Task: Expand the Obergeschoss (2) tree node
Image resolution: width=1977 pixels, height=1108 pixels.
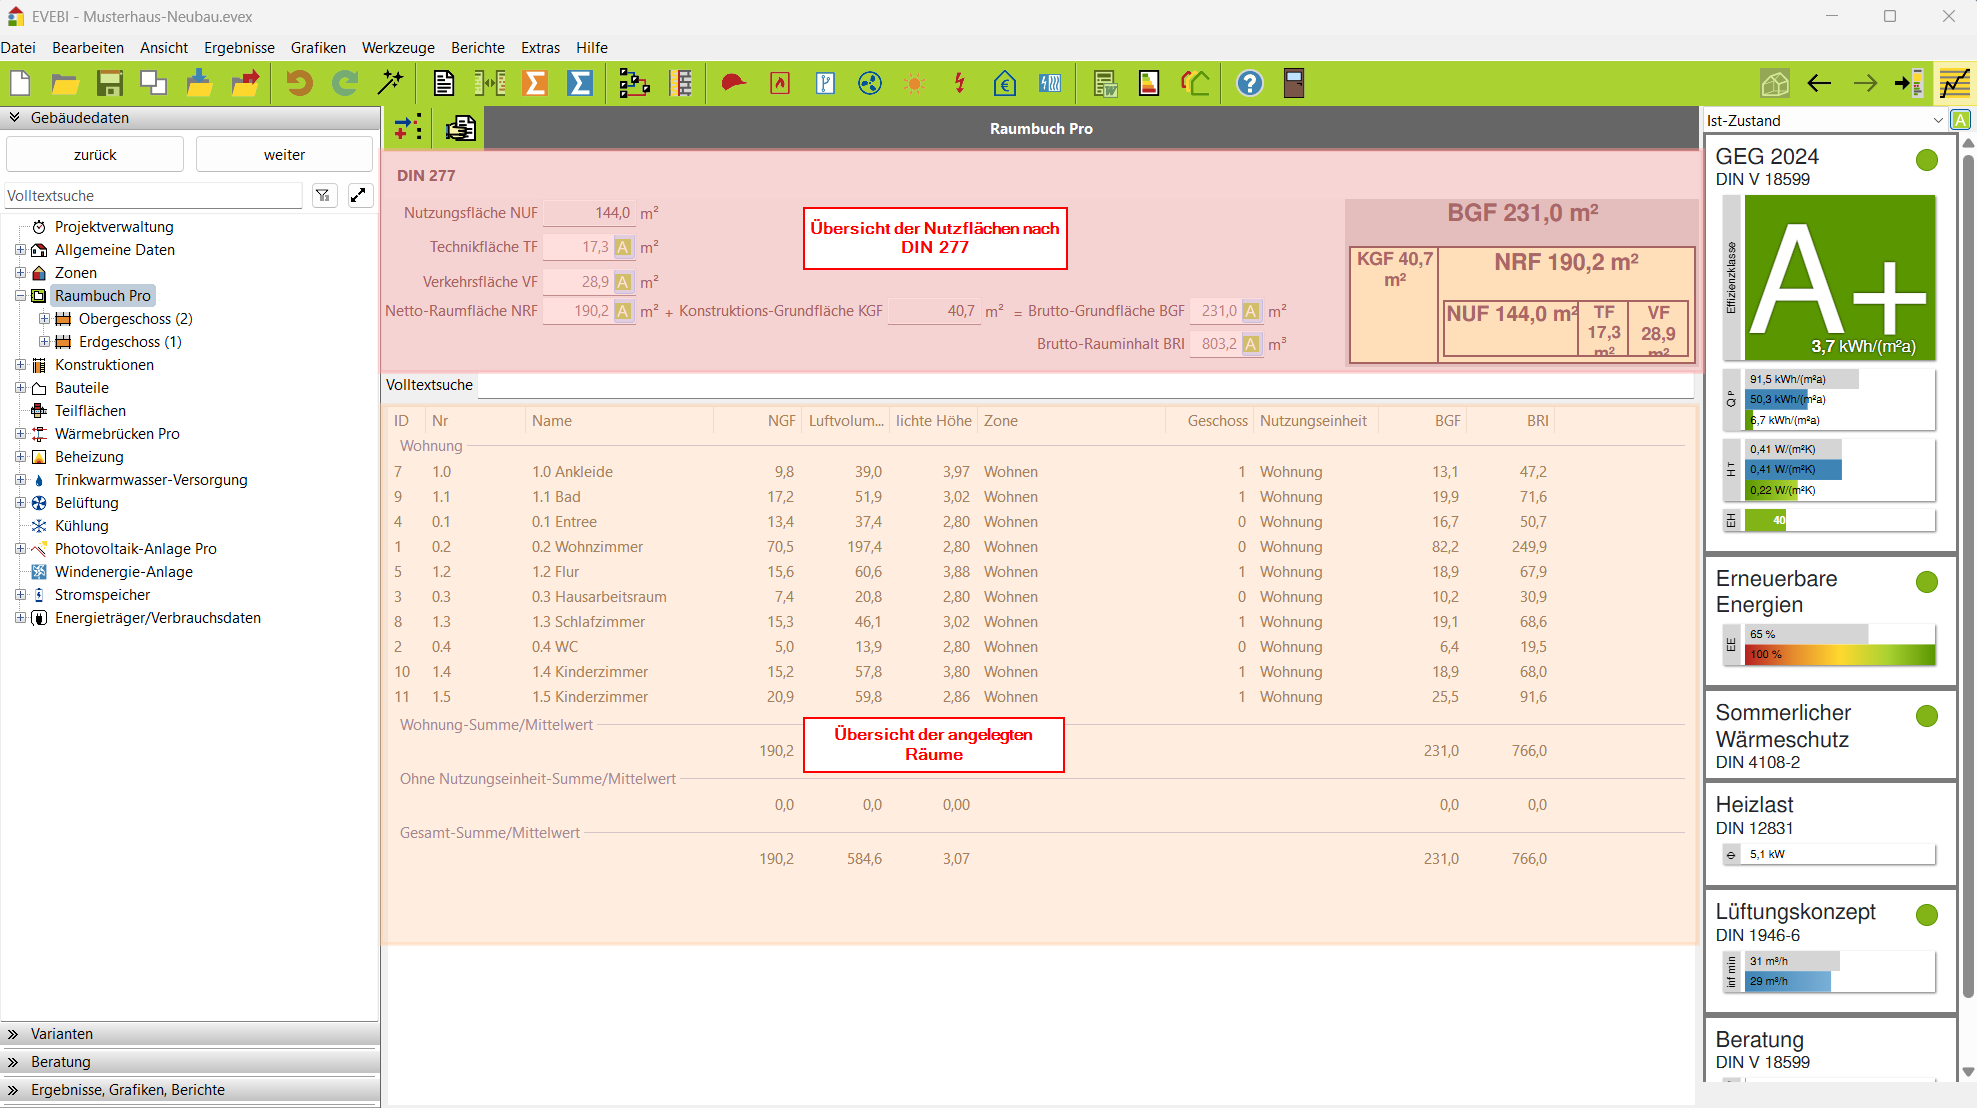Action: tap(44, 319)
